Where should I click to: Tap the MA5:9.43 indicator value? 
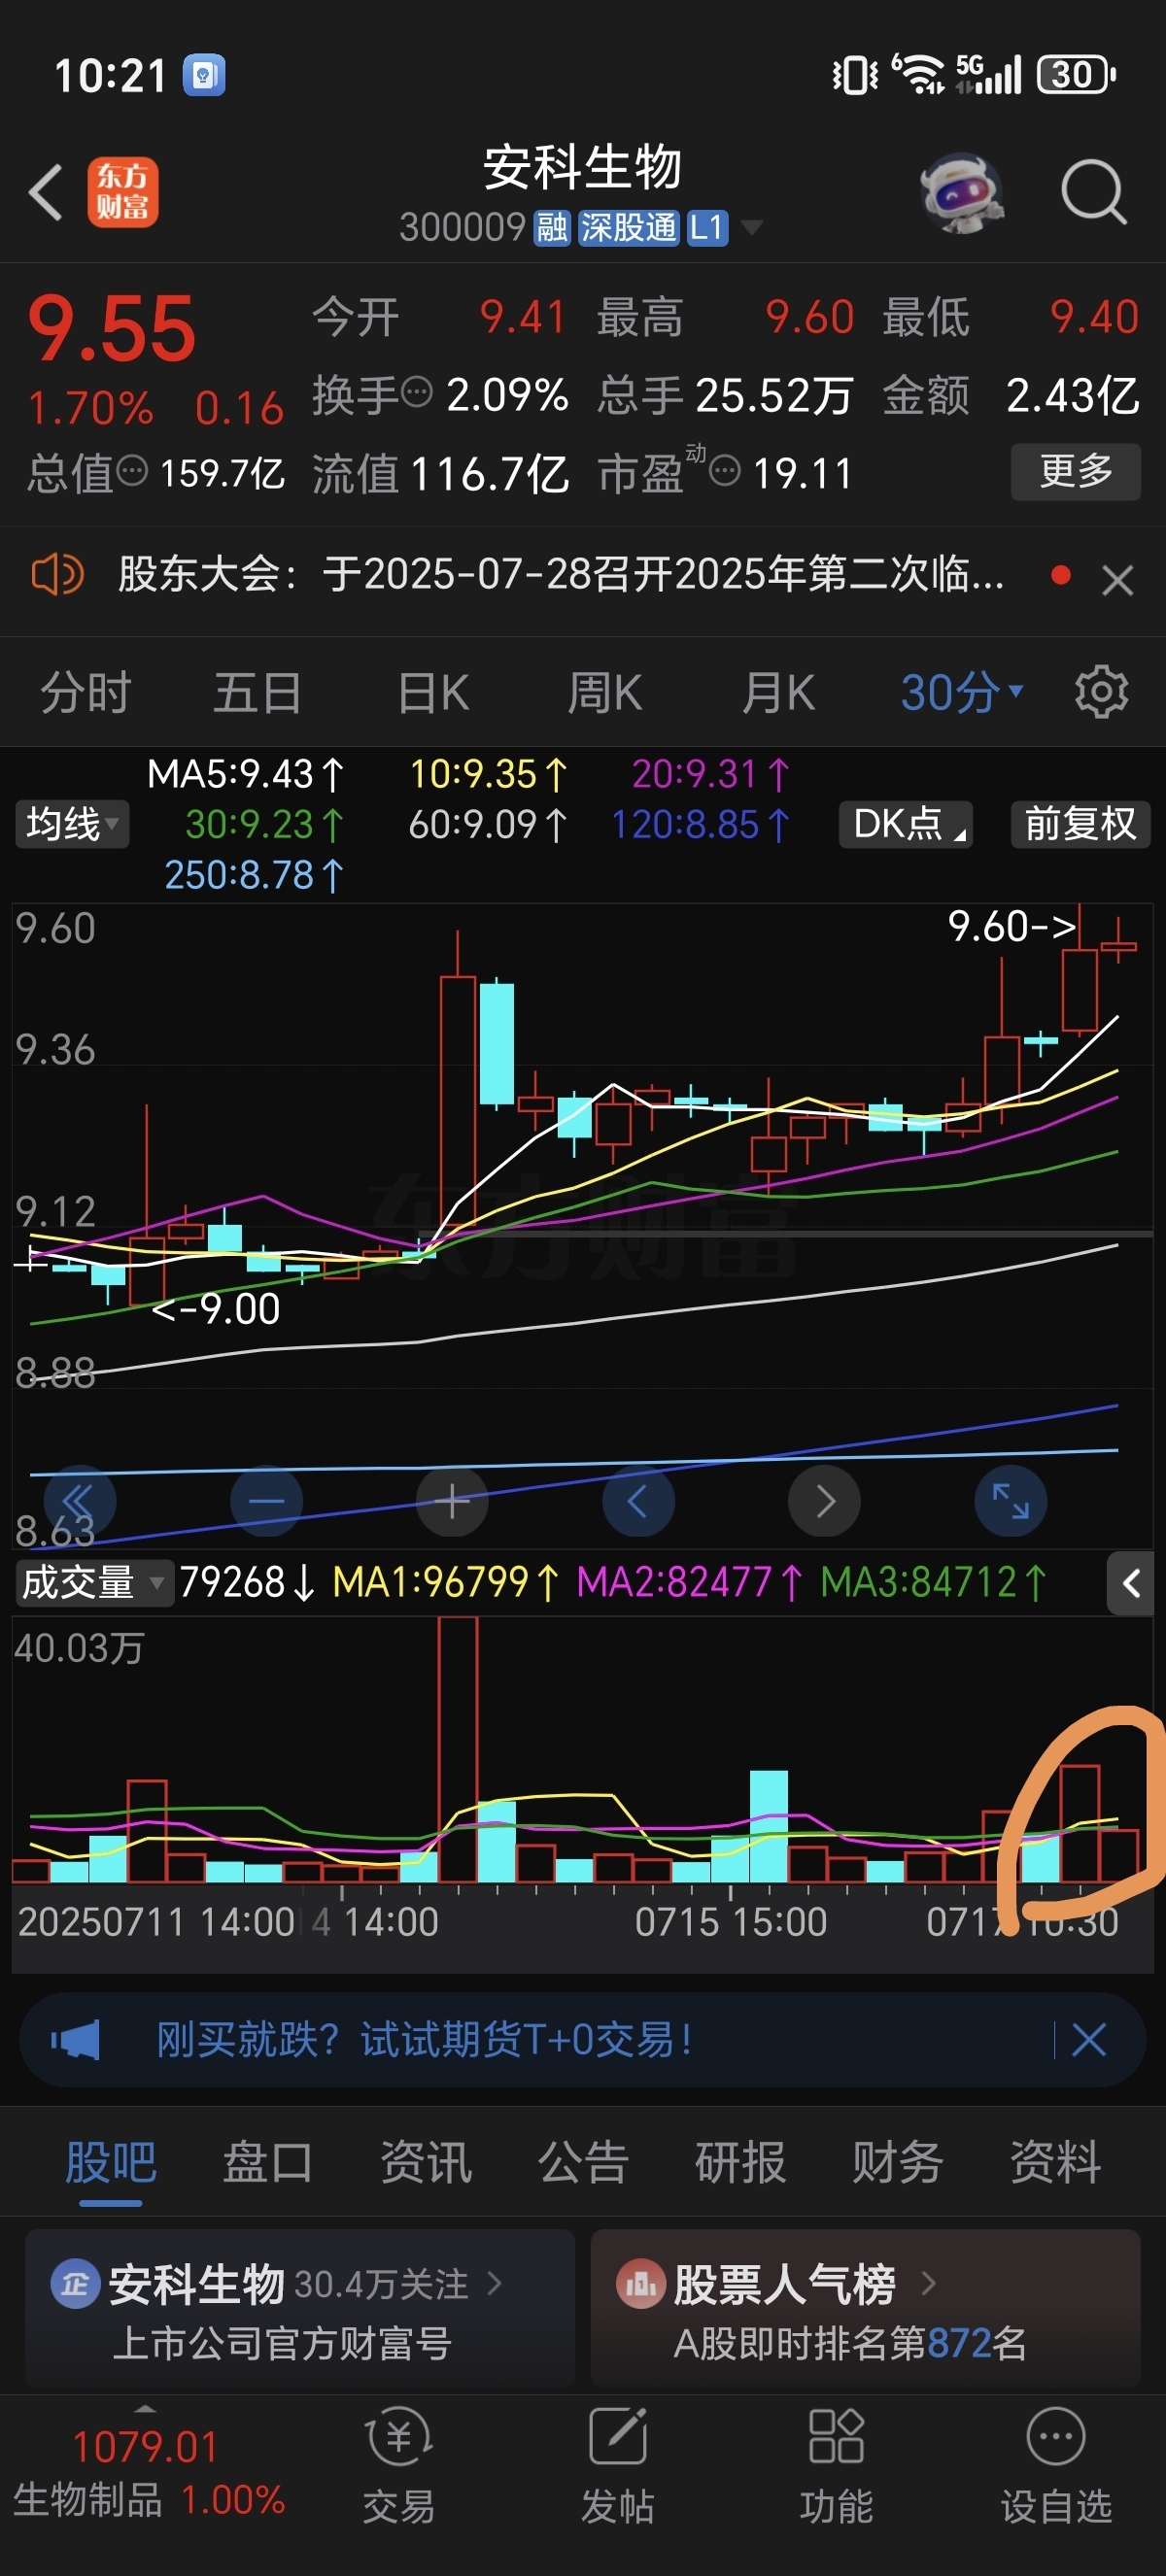point(246,774)
